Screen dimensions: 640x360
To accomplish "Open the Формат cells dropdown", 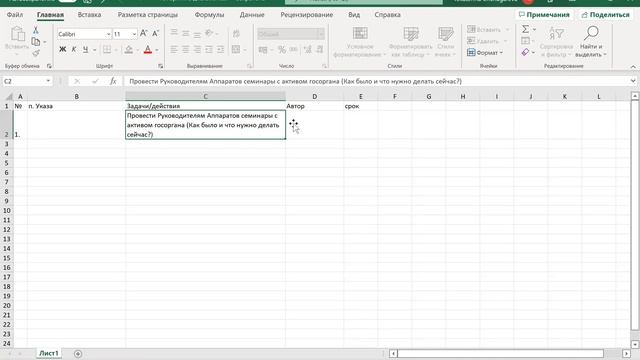I will tap(485, 53).
